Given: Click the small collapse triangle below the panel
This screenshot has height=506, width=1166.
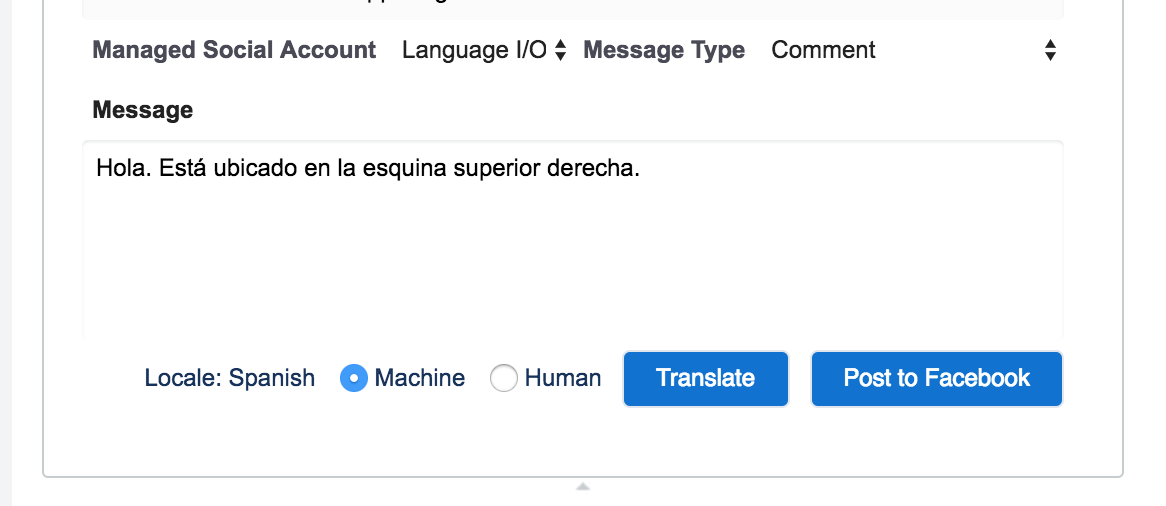Looking at the screenshot, I should [583, 487].
